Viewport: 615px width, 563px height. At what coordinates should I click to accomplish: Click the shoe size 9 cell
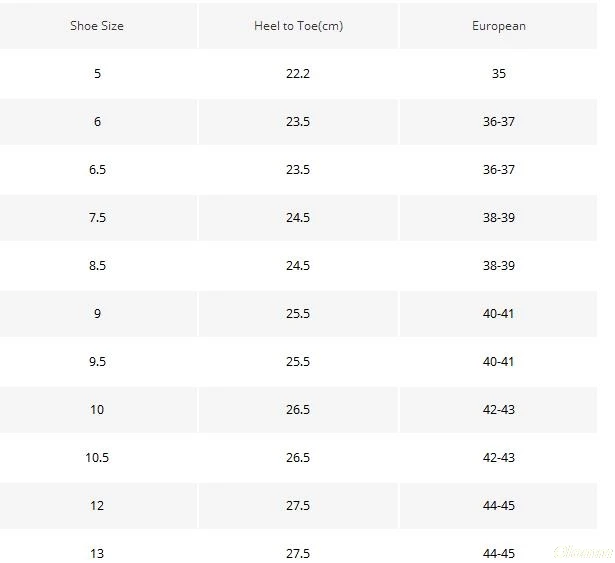pyautogui.click(x=97, y=314)
